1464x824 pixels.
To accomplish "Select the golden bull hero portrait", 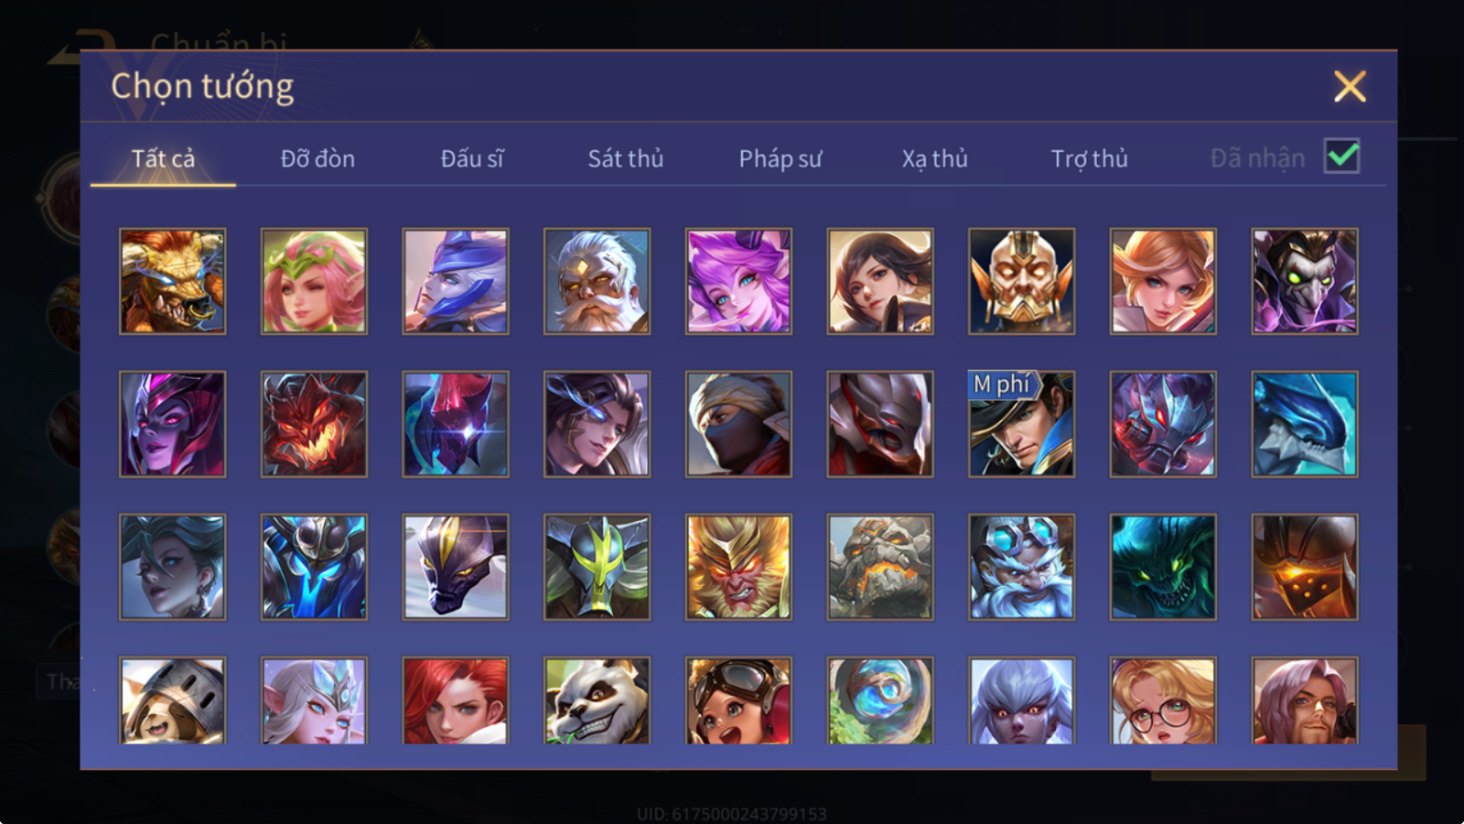I will click(x=172, y=281).
